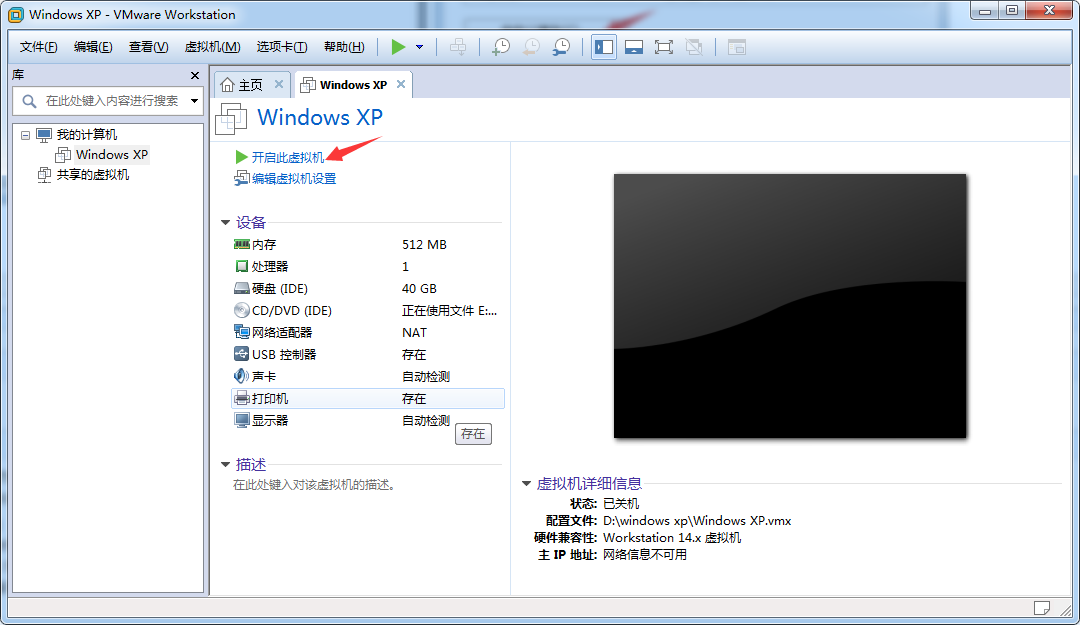Viewport: 1080px width, 625px height.
Task: Close the 主页 tab
Action: tap(279, 84)
